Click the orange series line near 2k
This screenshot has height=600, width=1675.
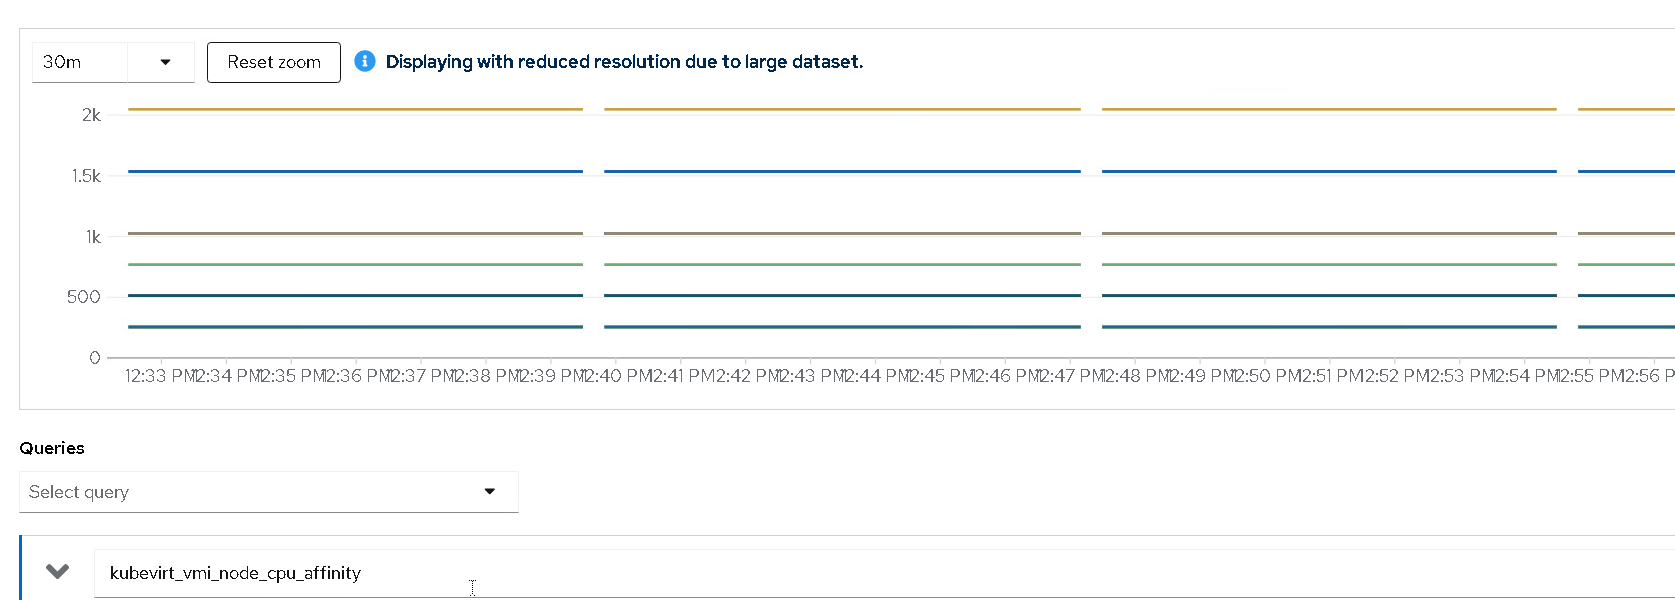355,109
